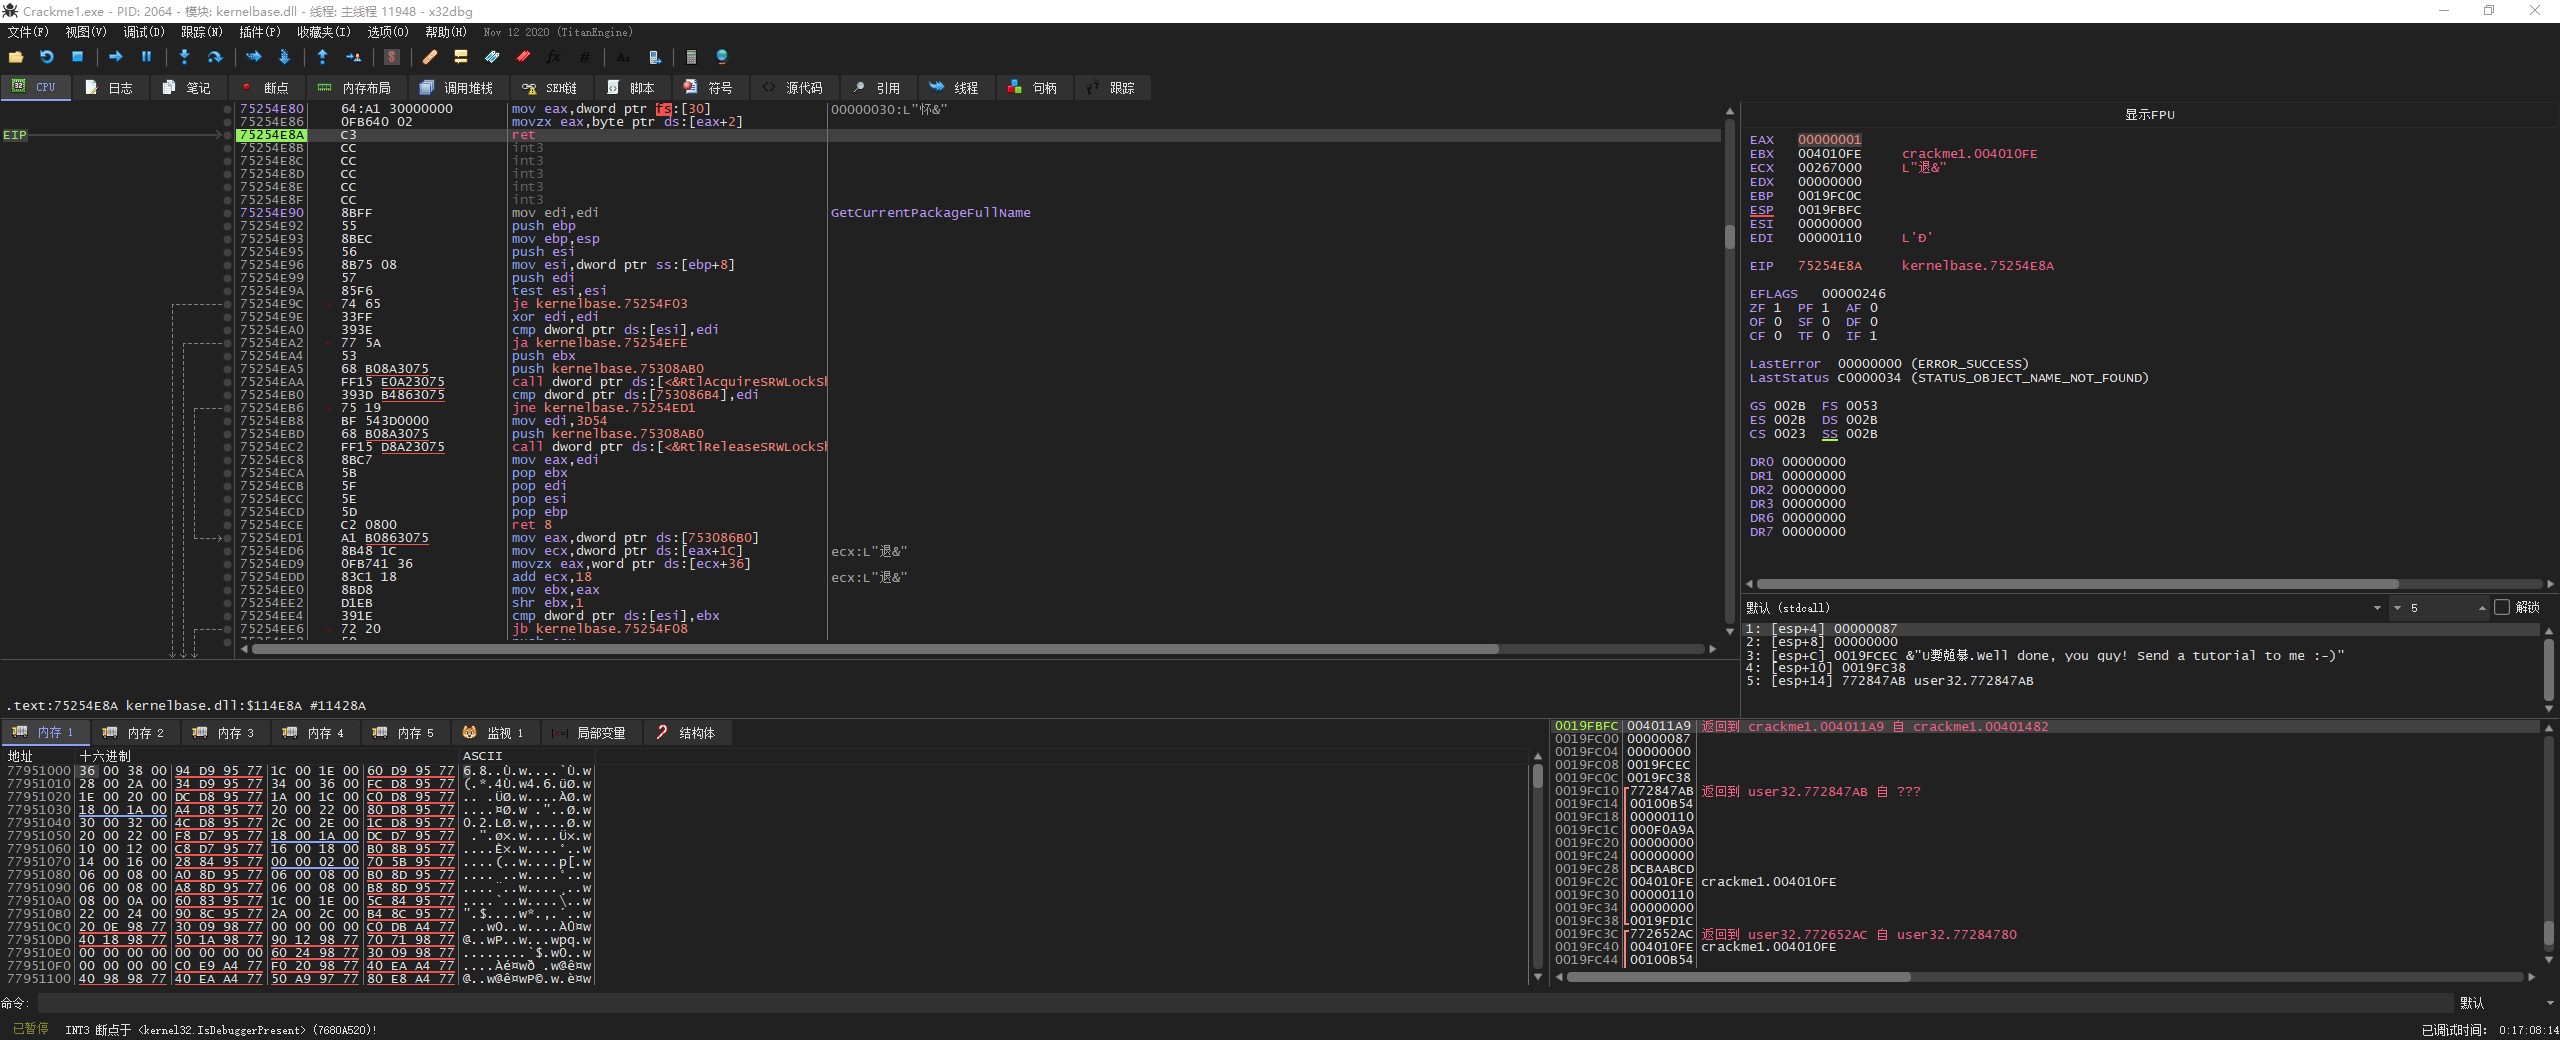Image resolution: width=2560 pixels, height=1040 pixels.
Task: Enable the 解锁 checkbox
Action: click(x=2502, y=607)
